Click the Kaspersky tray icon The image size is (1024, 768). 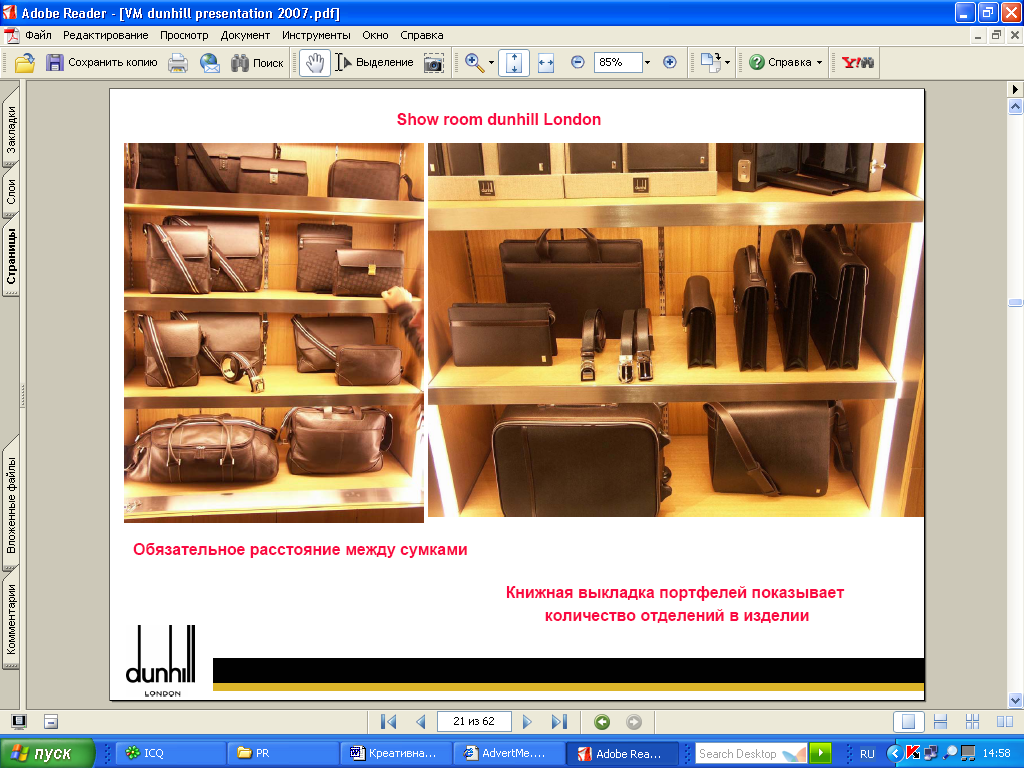click(912, 753)
